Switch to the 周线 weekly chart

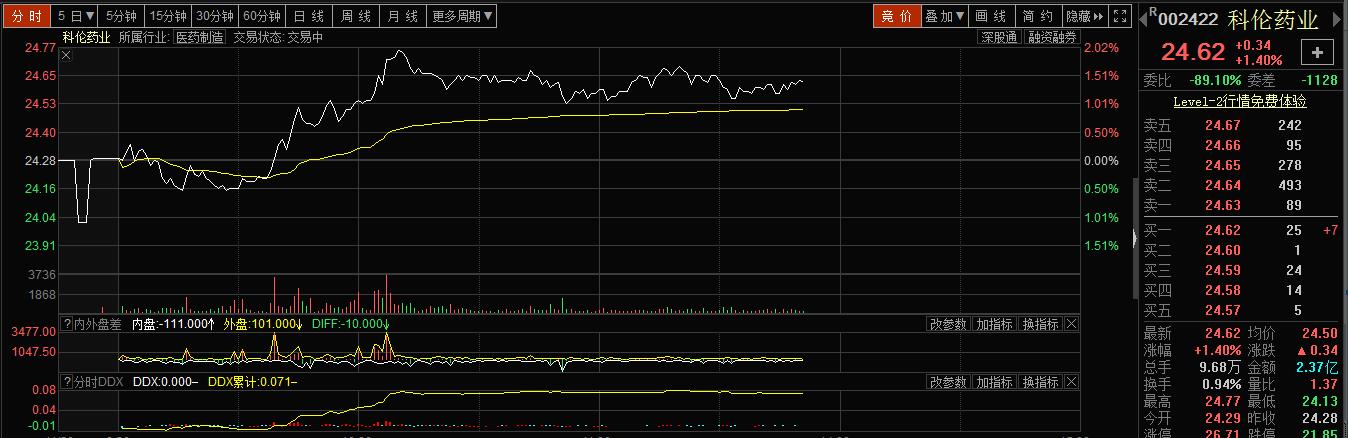click(356, 16)
